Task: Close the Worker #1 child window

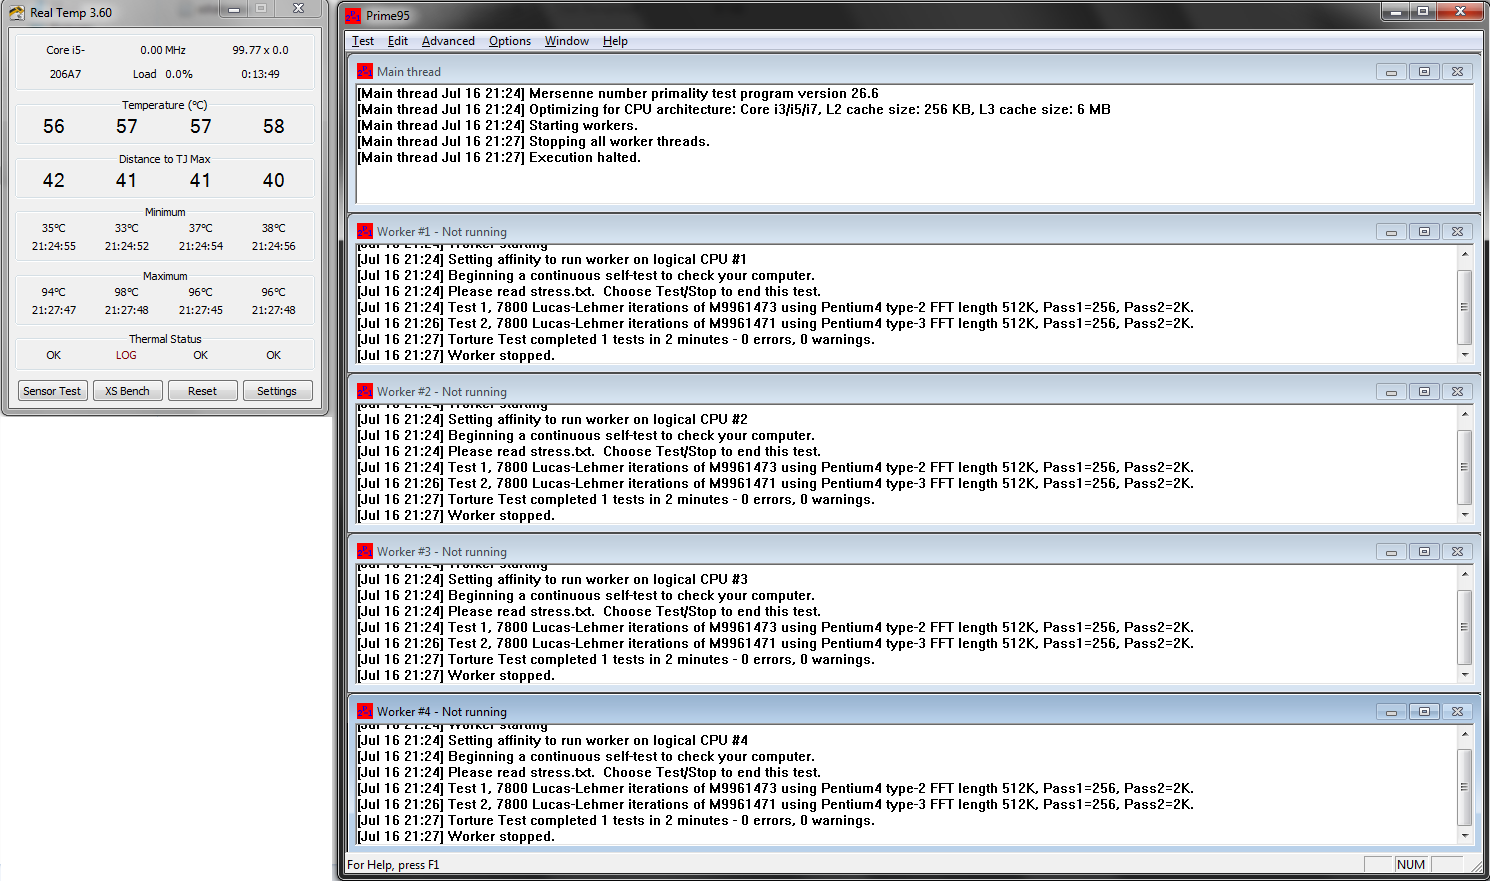Action: [1457, 232]
